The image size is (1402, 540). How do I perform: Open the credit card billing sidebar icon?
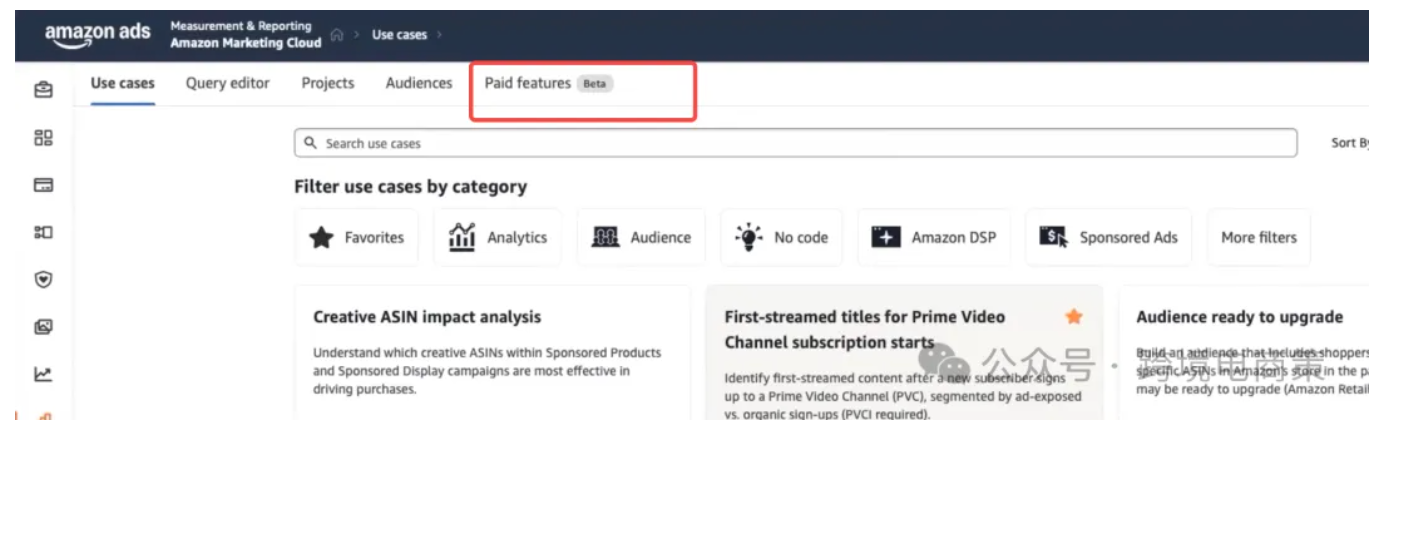(x=43, y=185)
